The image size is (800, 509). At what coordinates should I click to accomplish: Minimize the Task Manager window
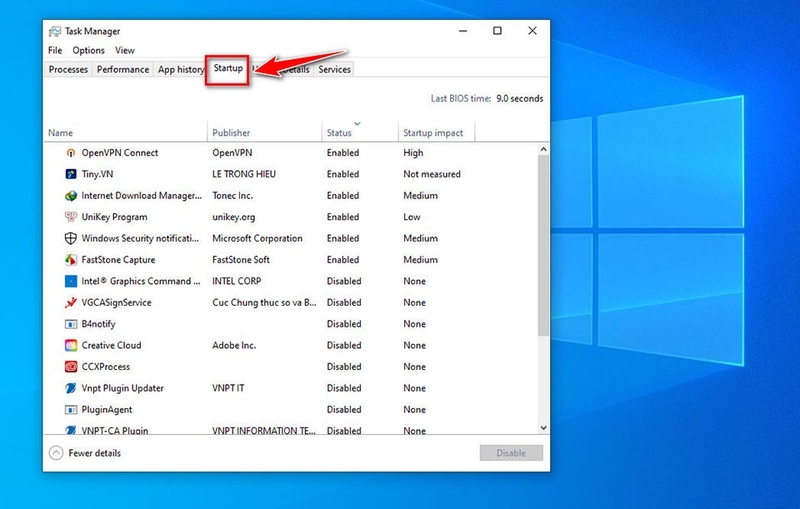point(463,31)
